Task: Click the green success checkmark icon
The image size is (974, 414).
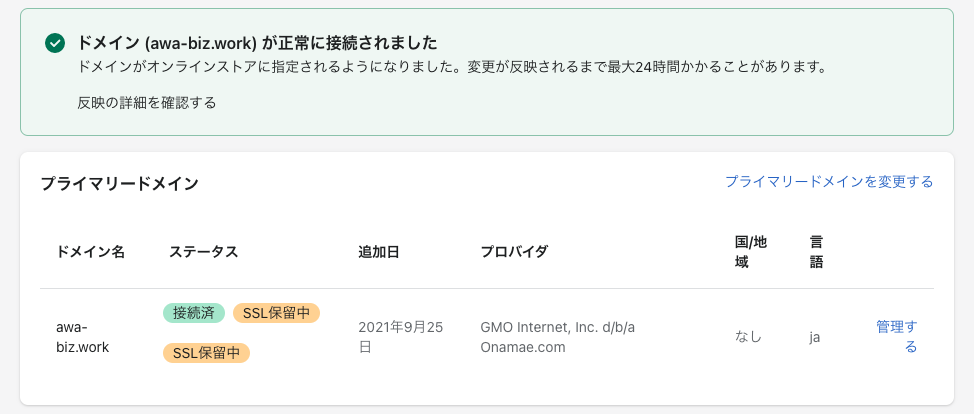Action: [55, 44]
